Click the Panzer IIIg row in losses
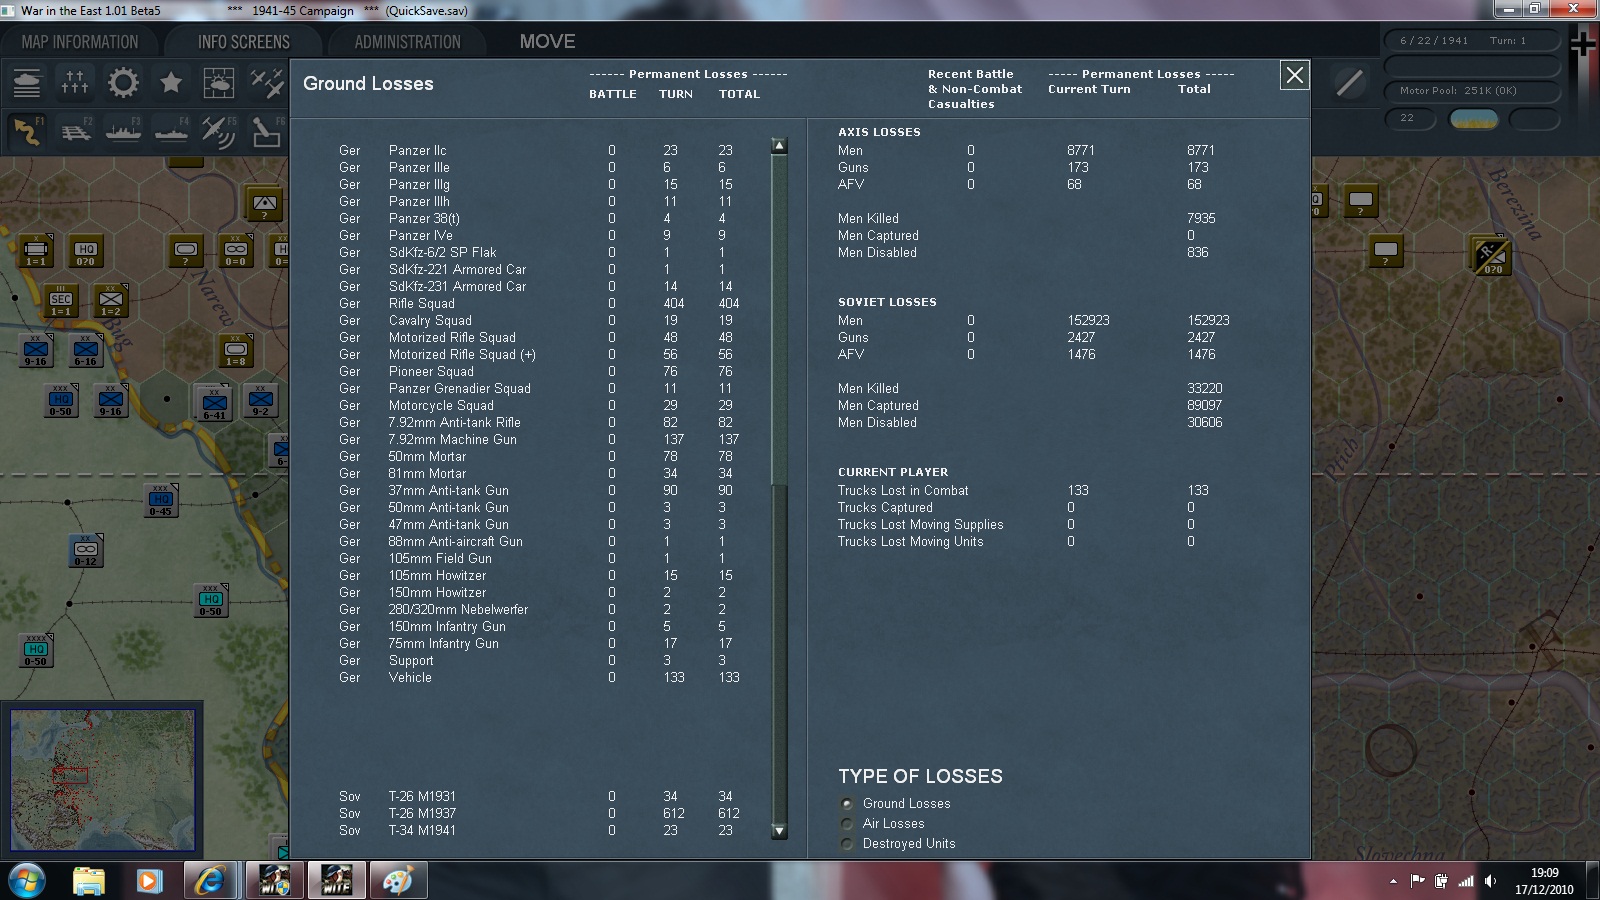This screenshot has height=900, width=1600. coord(536,184)
